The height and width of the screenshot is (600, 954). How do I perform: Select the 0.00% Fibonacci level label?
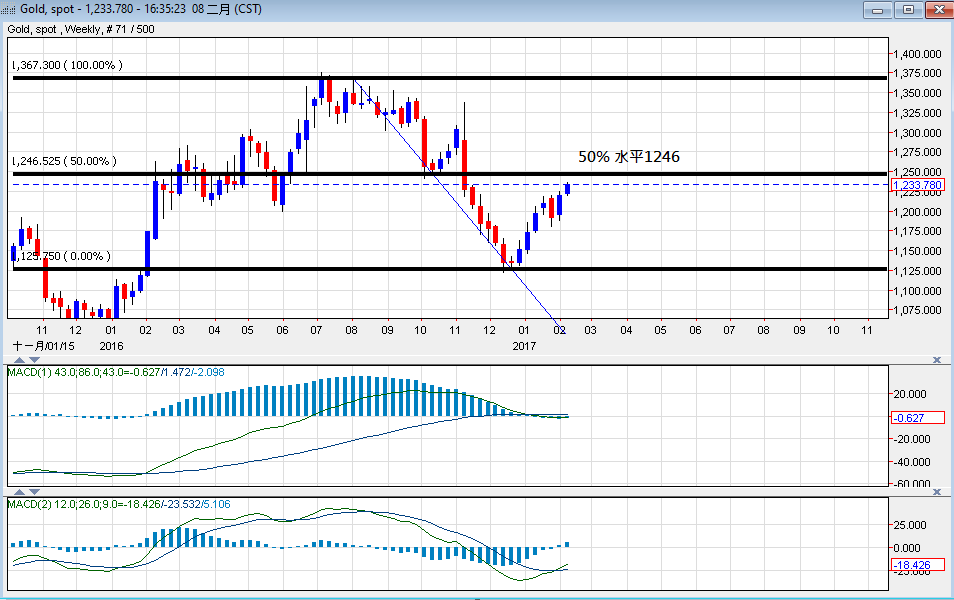[x=61, y=256]
